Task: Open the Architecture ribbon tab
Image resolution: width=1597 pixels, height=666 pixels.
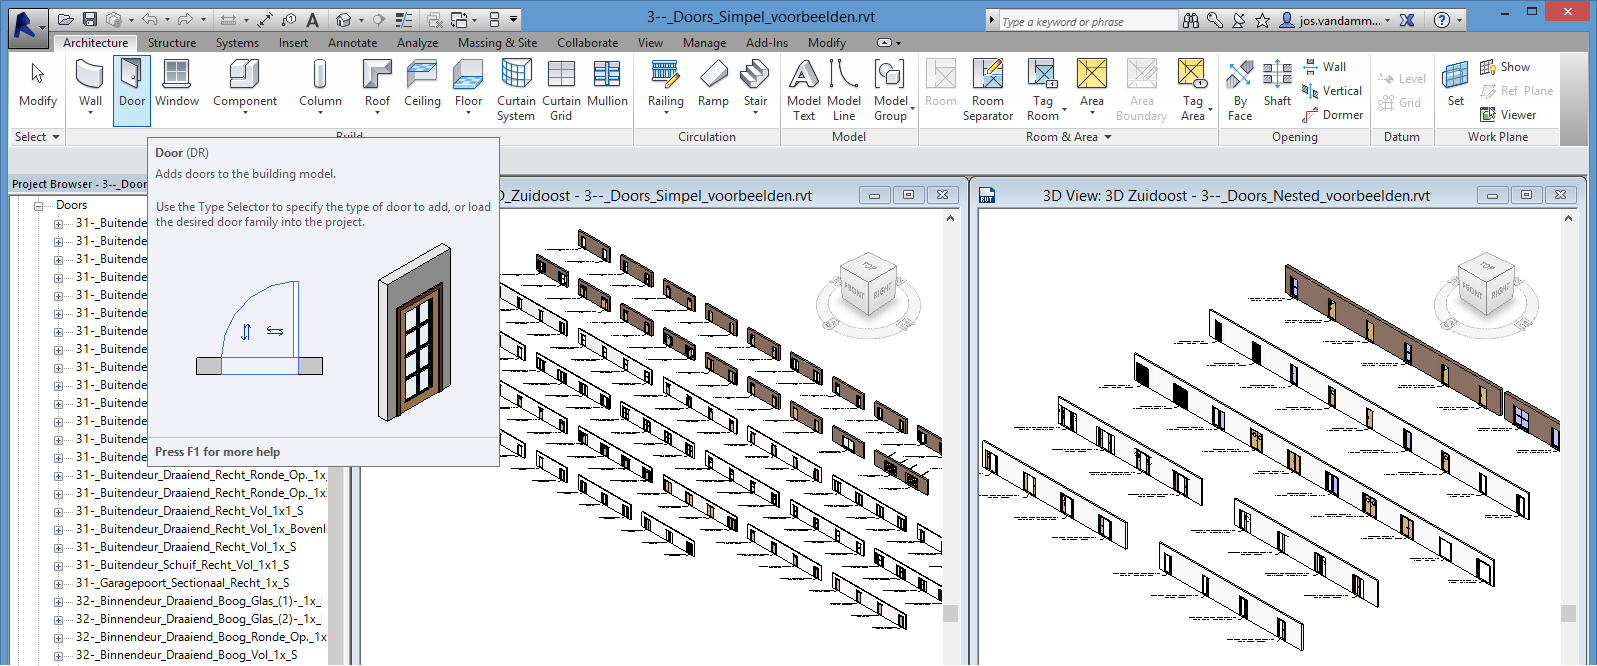Action: click(95, 43)
